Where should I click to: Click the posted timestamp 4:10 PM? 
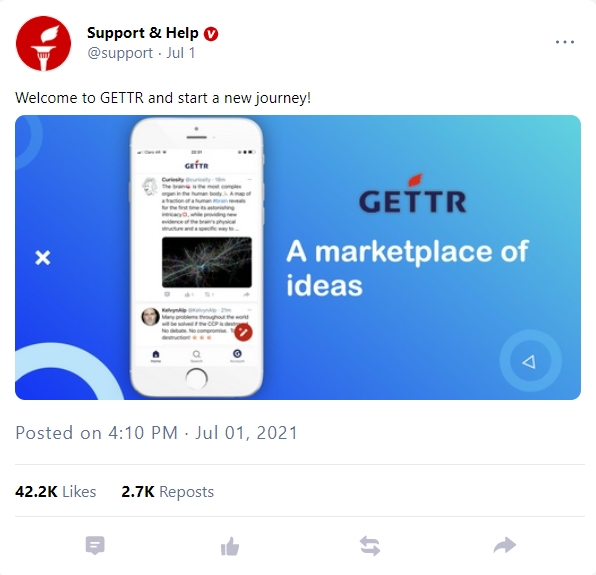143,432
